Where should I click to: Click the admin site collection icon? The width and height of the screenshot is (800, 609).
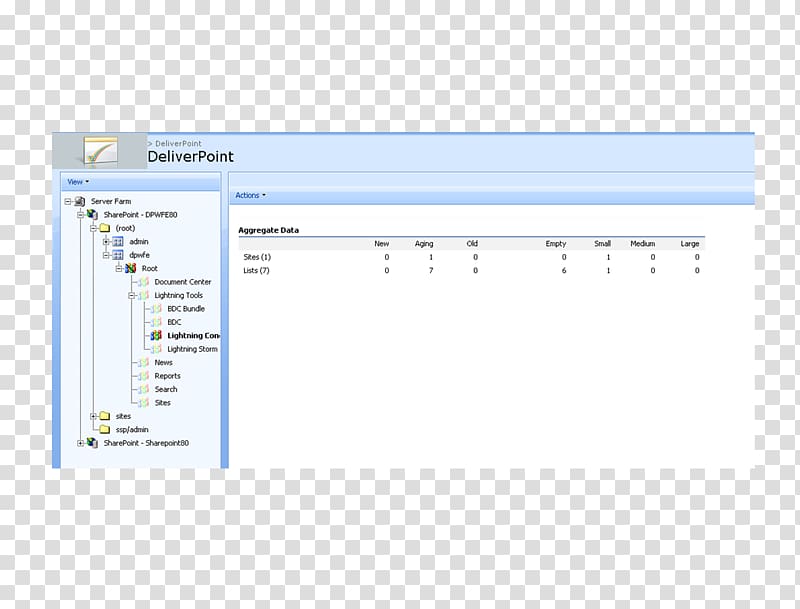118,241
